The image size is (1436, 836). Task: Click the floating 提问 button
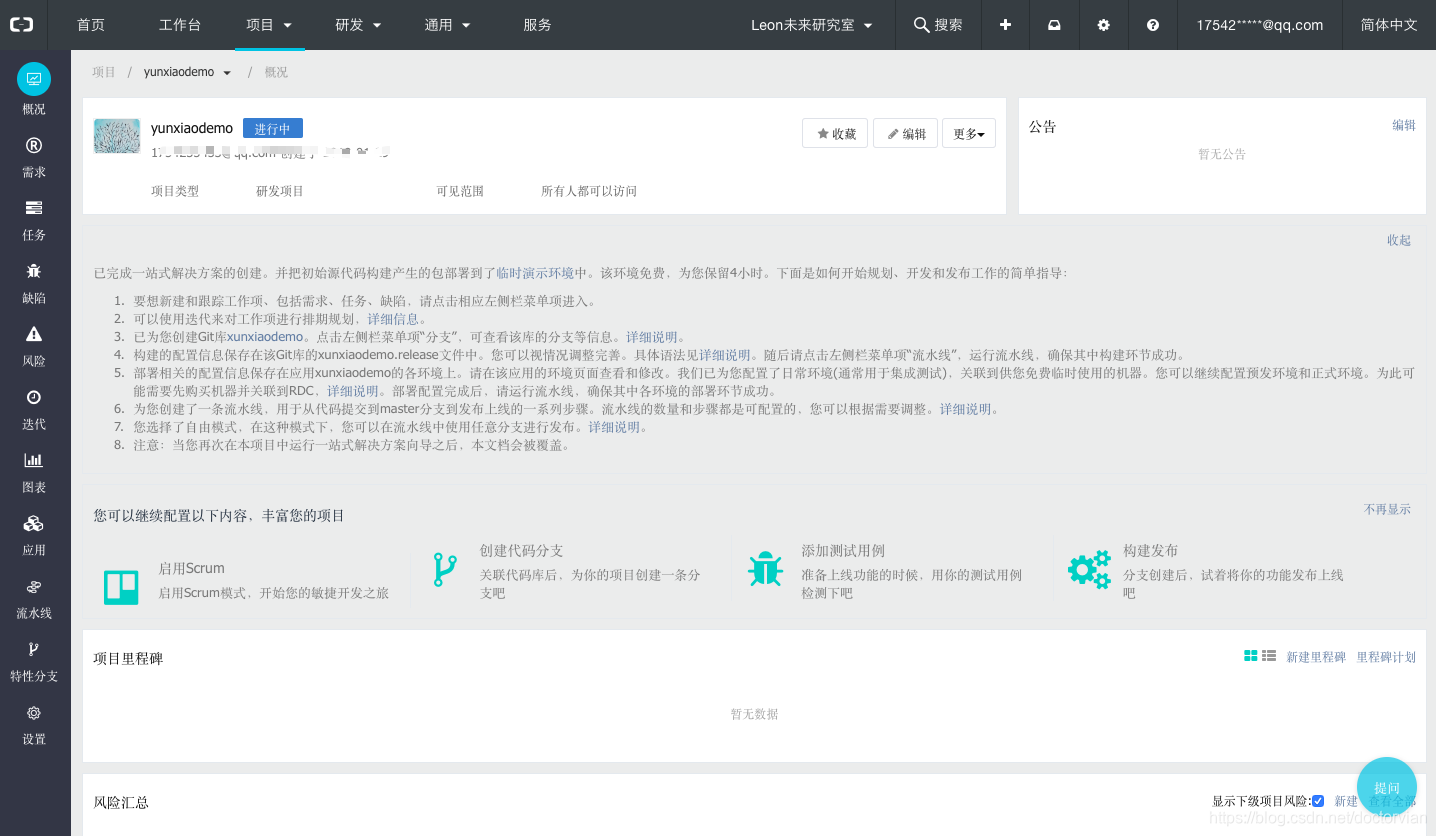pos(1387,788)
